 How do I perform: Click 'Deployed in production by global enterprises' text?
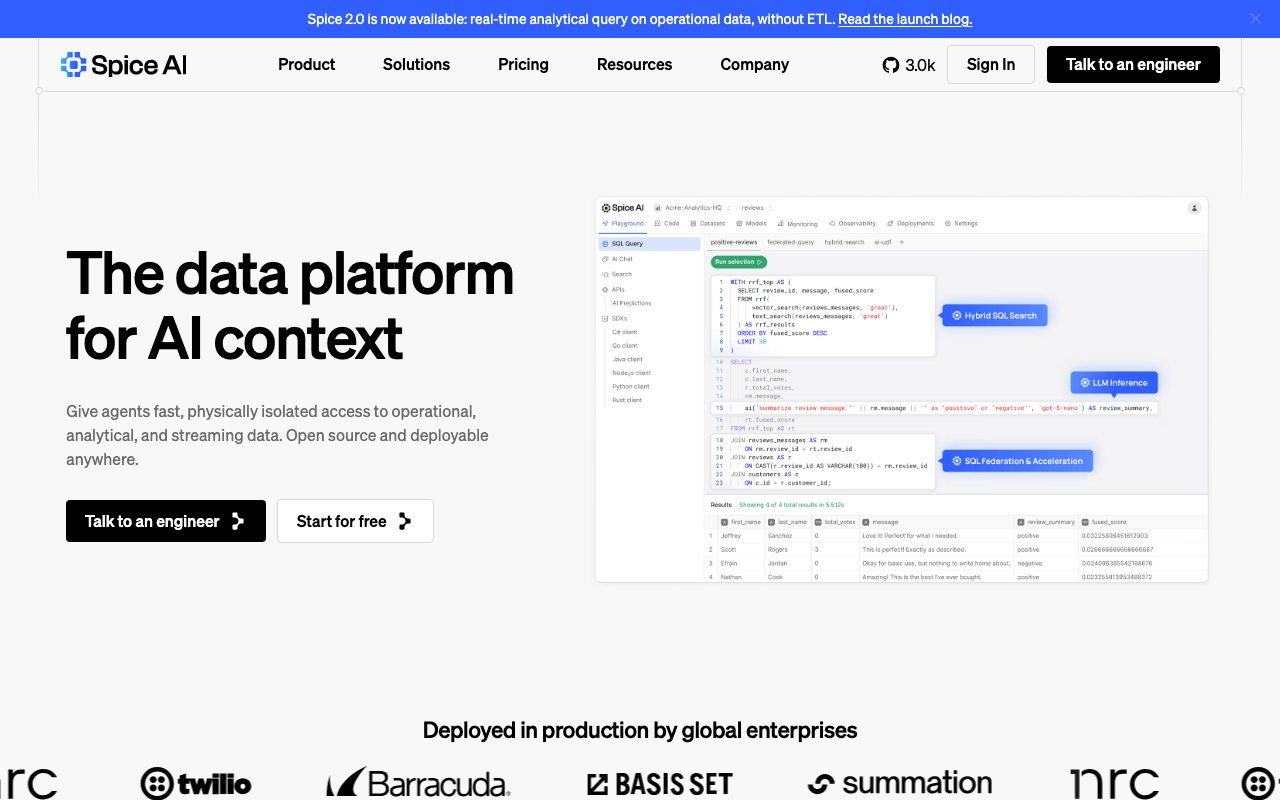tap(640, 730)
